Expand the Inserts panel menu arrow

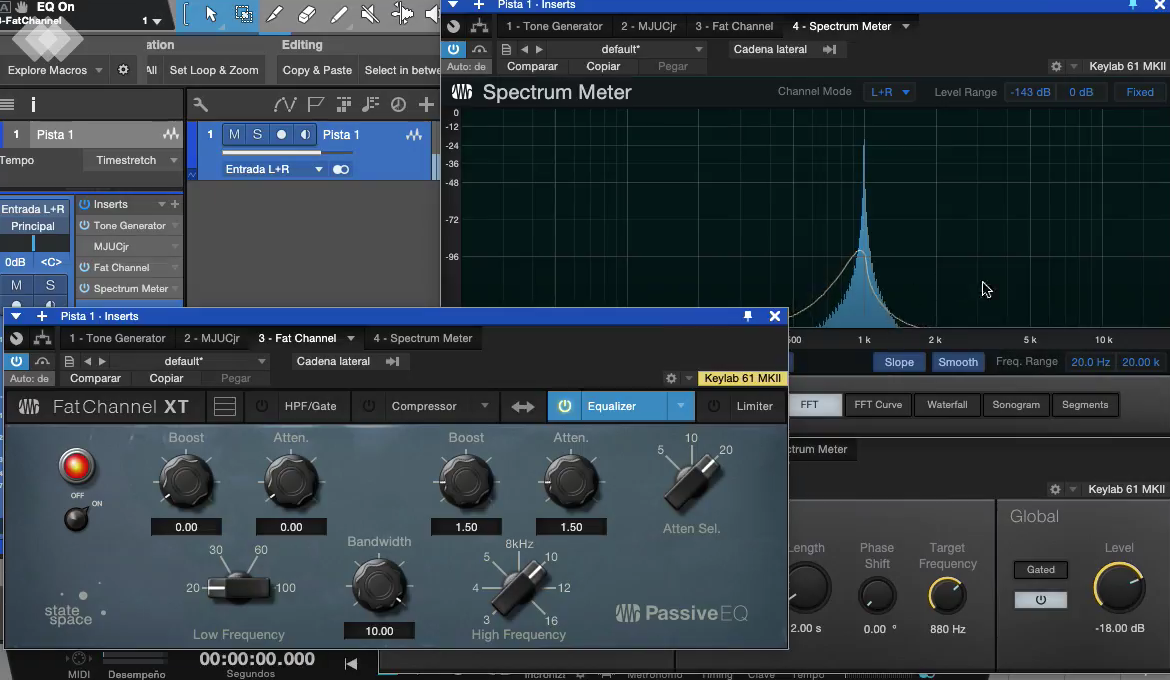pos(161,204)
